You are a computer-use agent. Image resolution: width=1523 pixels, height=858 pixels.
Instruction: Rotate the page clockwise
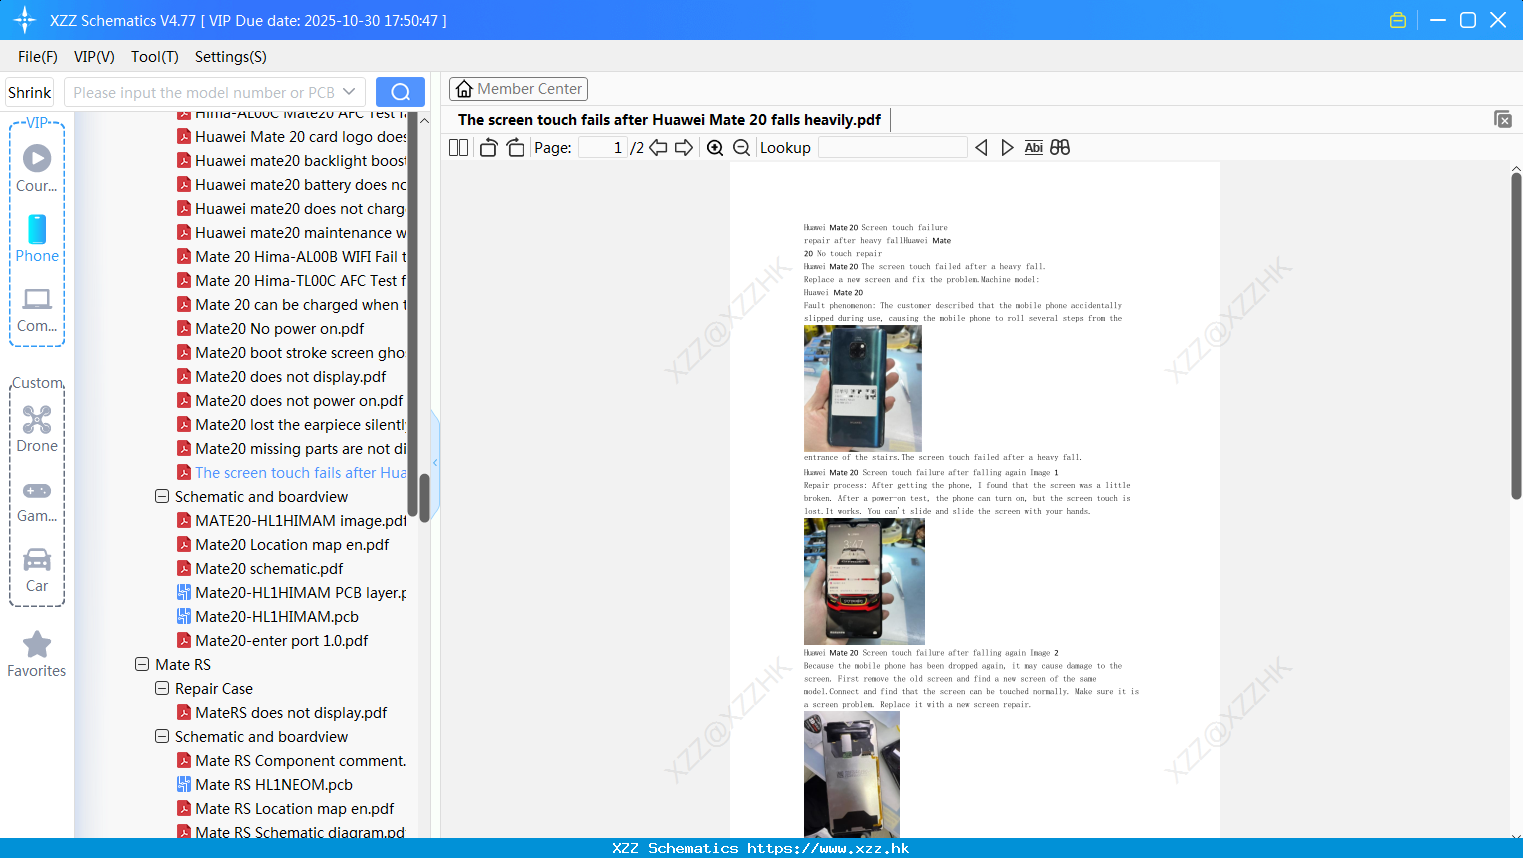515,148
